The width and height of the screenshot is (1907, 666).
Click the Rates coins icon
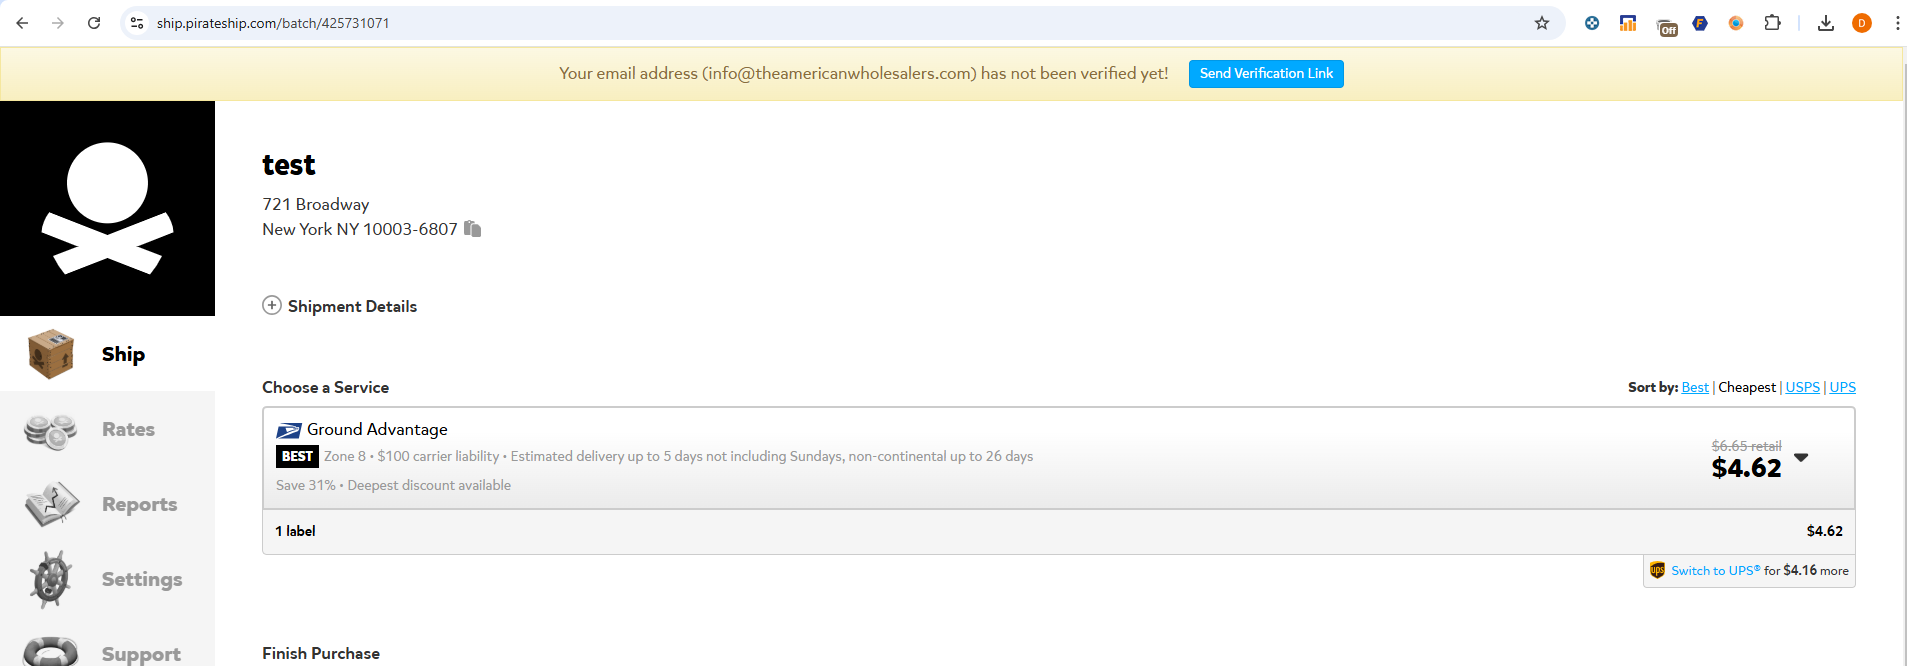click(x=51, y=430)
